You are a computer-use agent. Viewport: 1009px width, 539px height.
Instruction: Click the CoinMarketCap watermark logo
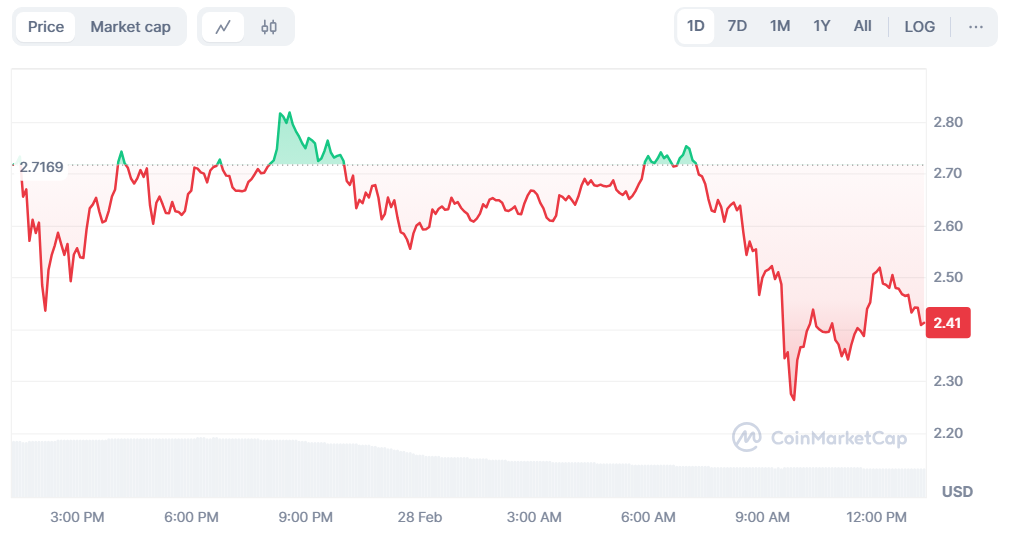point(819,437)
